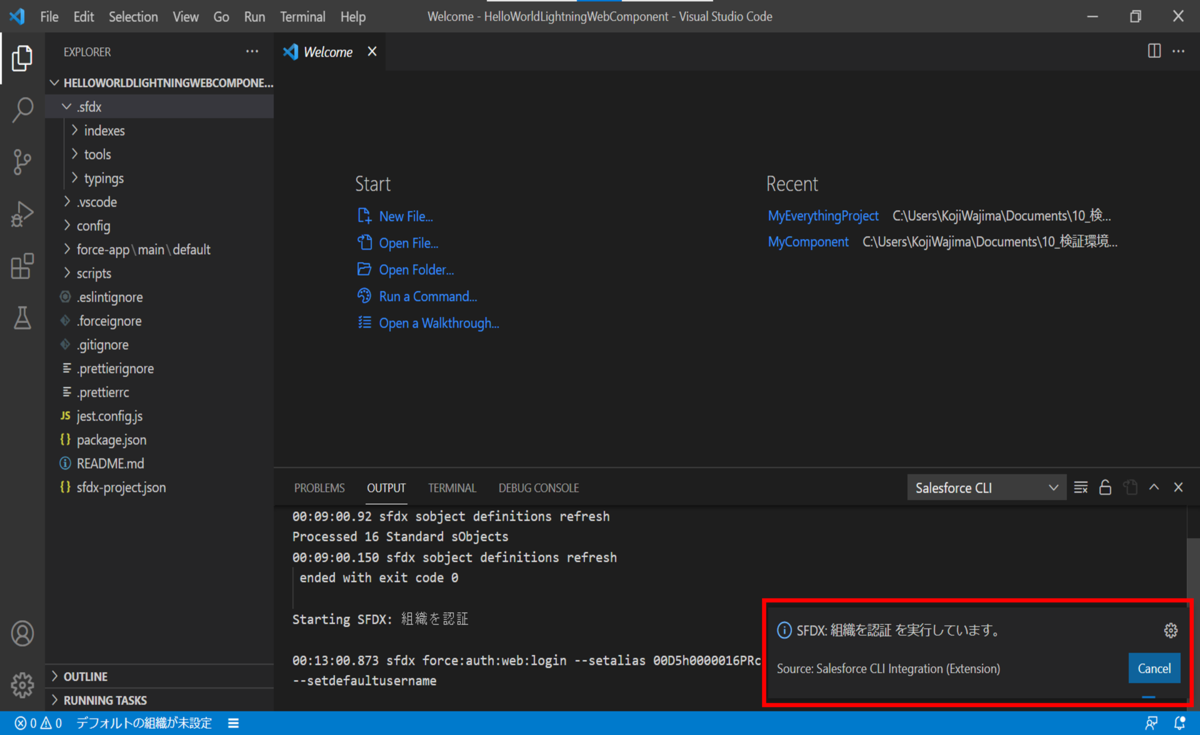
Task: Close the Welcome tab
Action: (372, 52)
